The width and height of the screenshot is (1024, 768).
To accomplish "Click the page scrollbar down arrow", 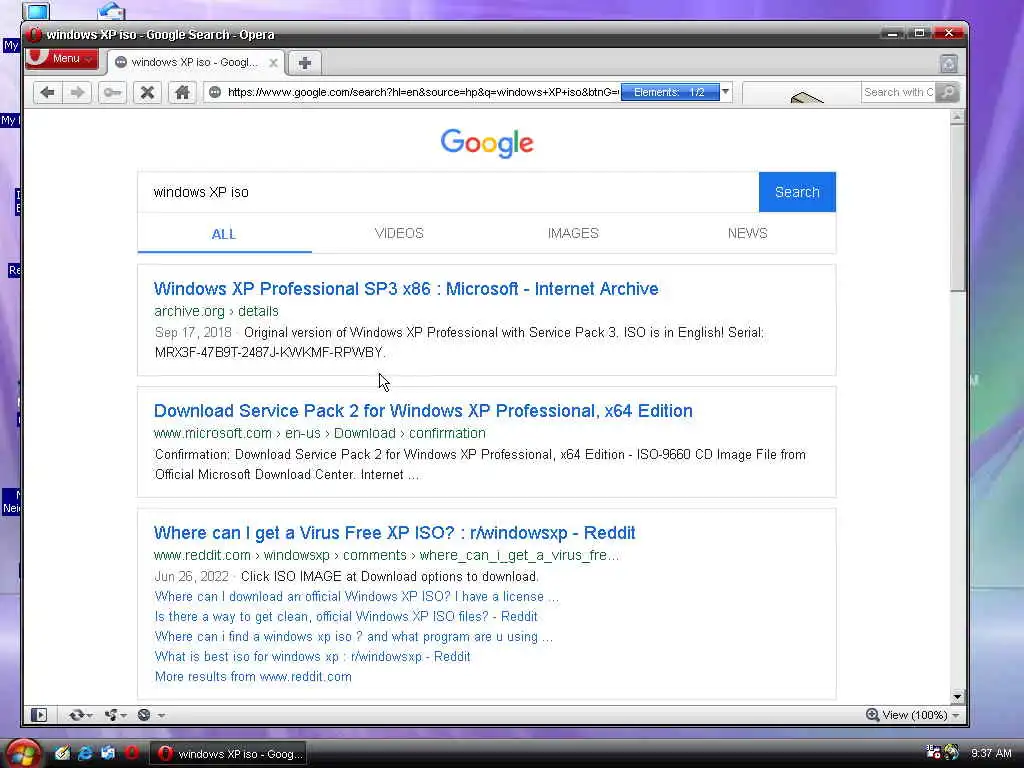I will pyautogui.click(x=957, y=696).
